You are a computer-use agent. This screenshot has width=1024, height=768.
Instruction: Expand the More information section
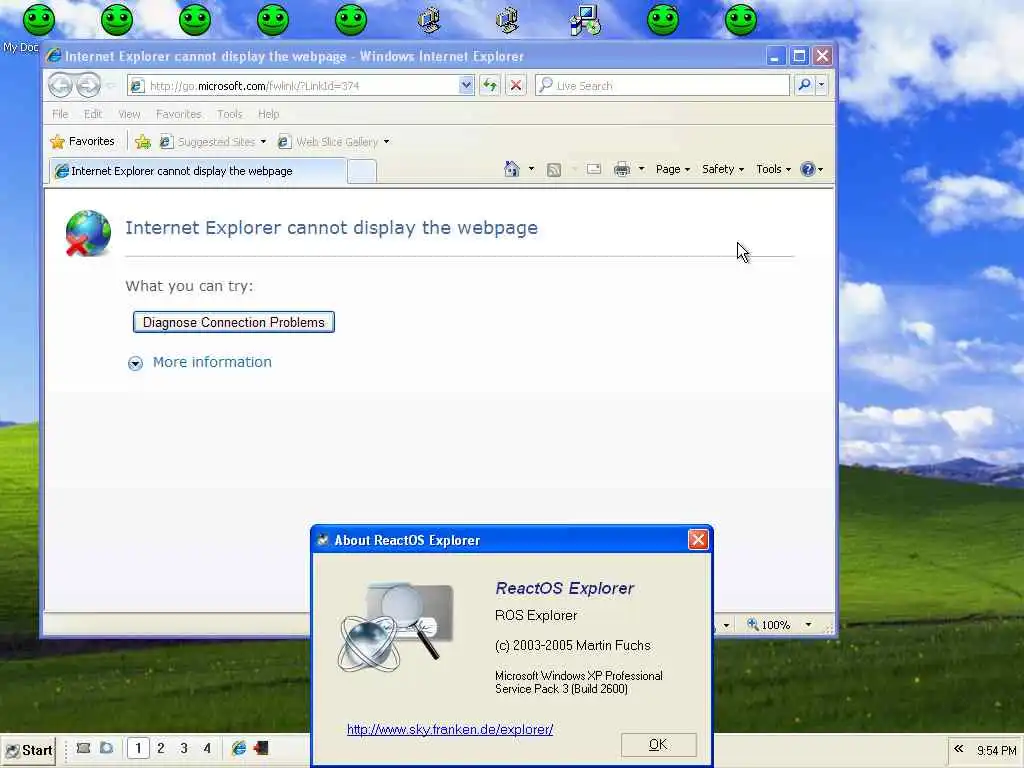(x=200, y=362)
